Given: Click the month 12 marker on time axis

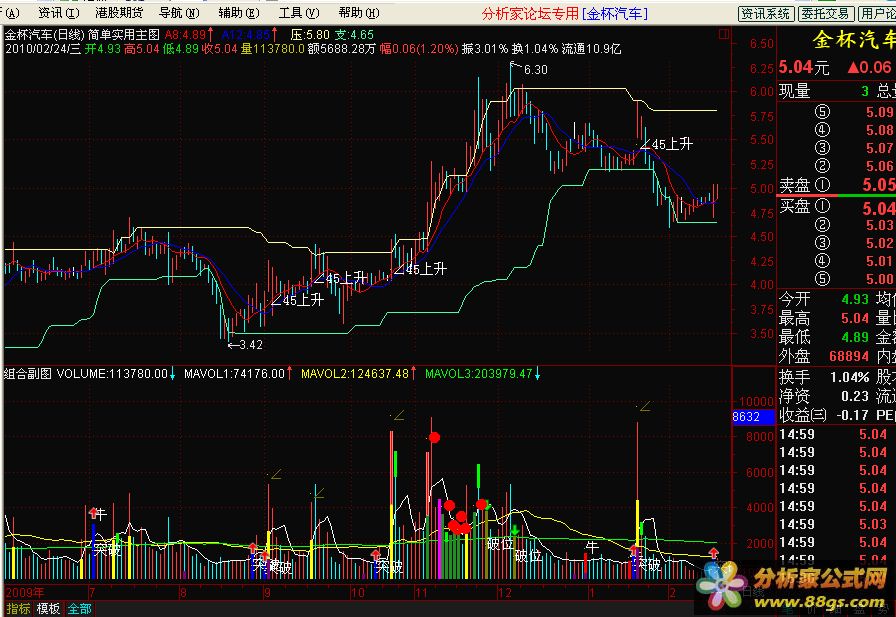Looking at the screenshot, I should tap(505, 592).
